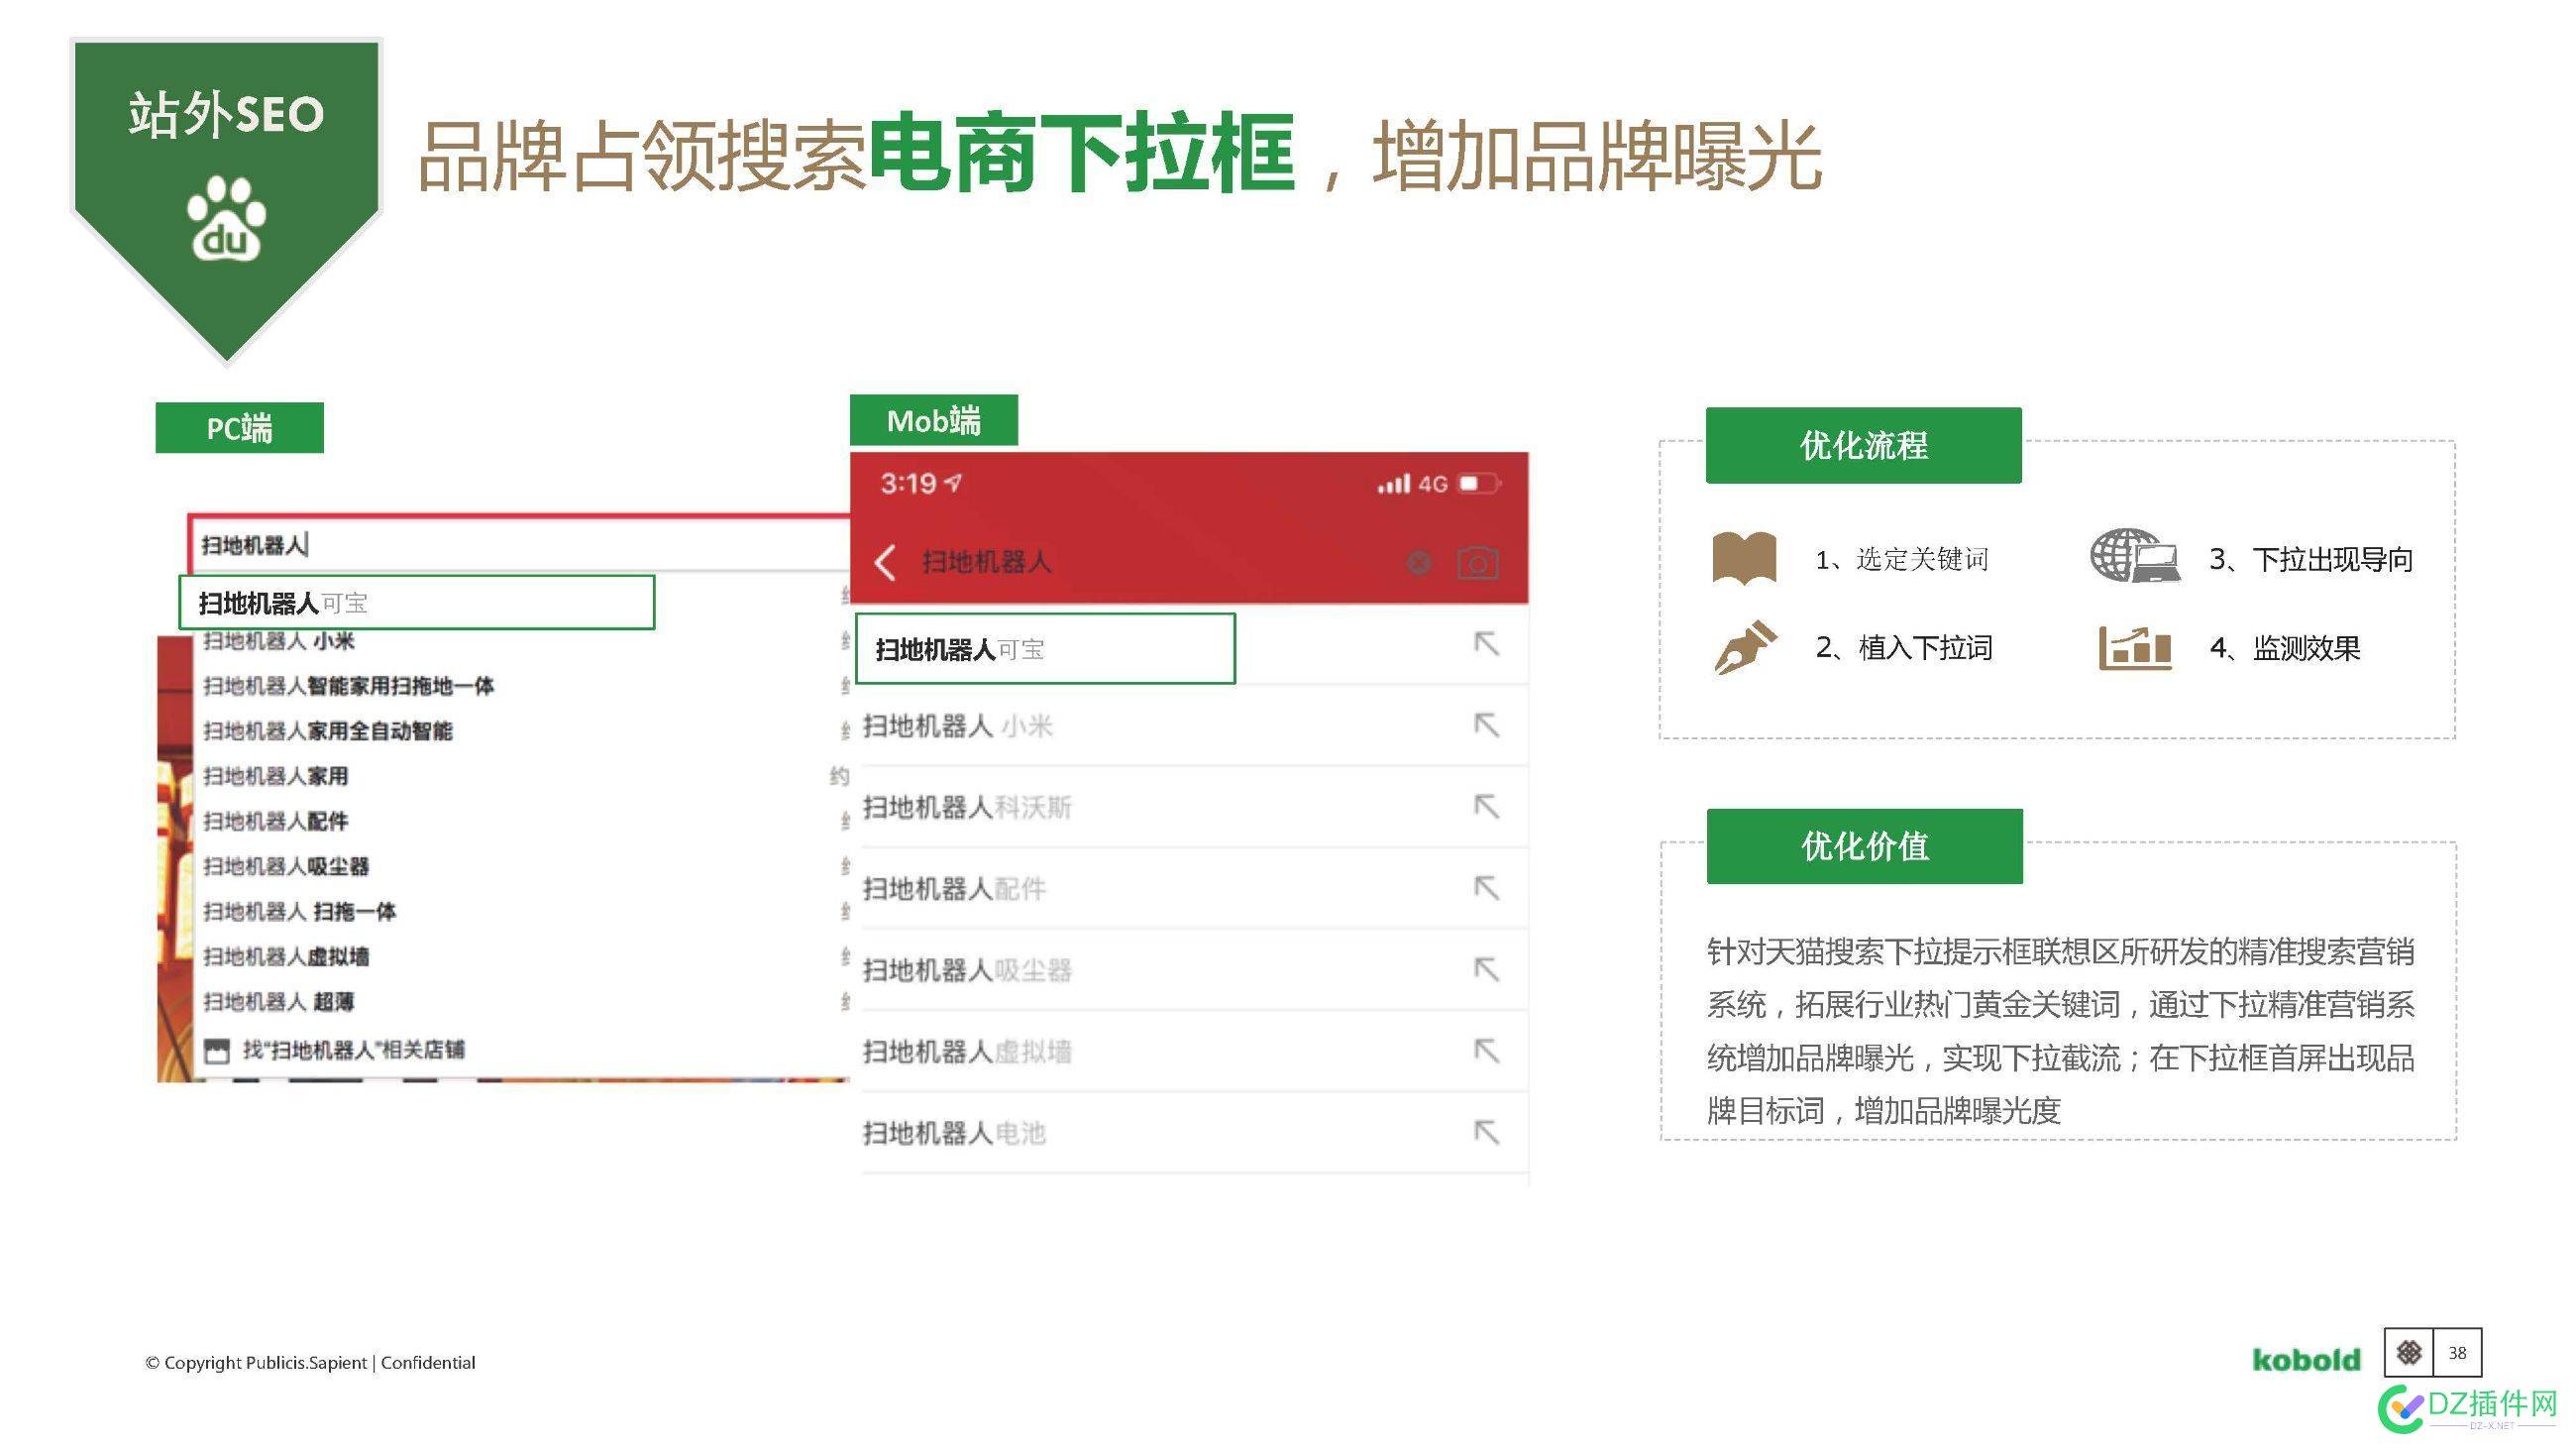Click step text 3、下拉出现导向

pyautogui.click(x=2311, y=559)
